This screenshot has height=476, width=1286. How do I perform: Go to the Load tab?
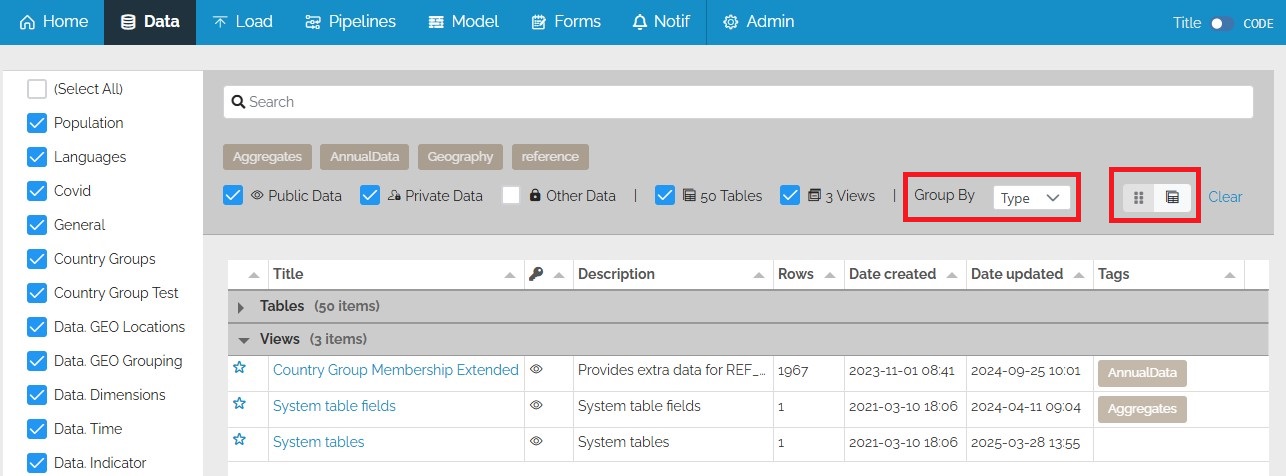coord(242,22)
